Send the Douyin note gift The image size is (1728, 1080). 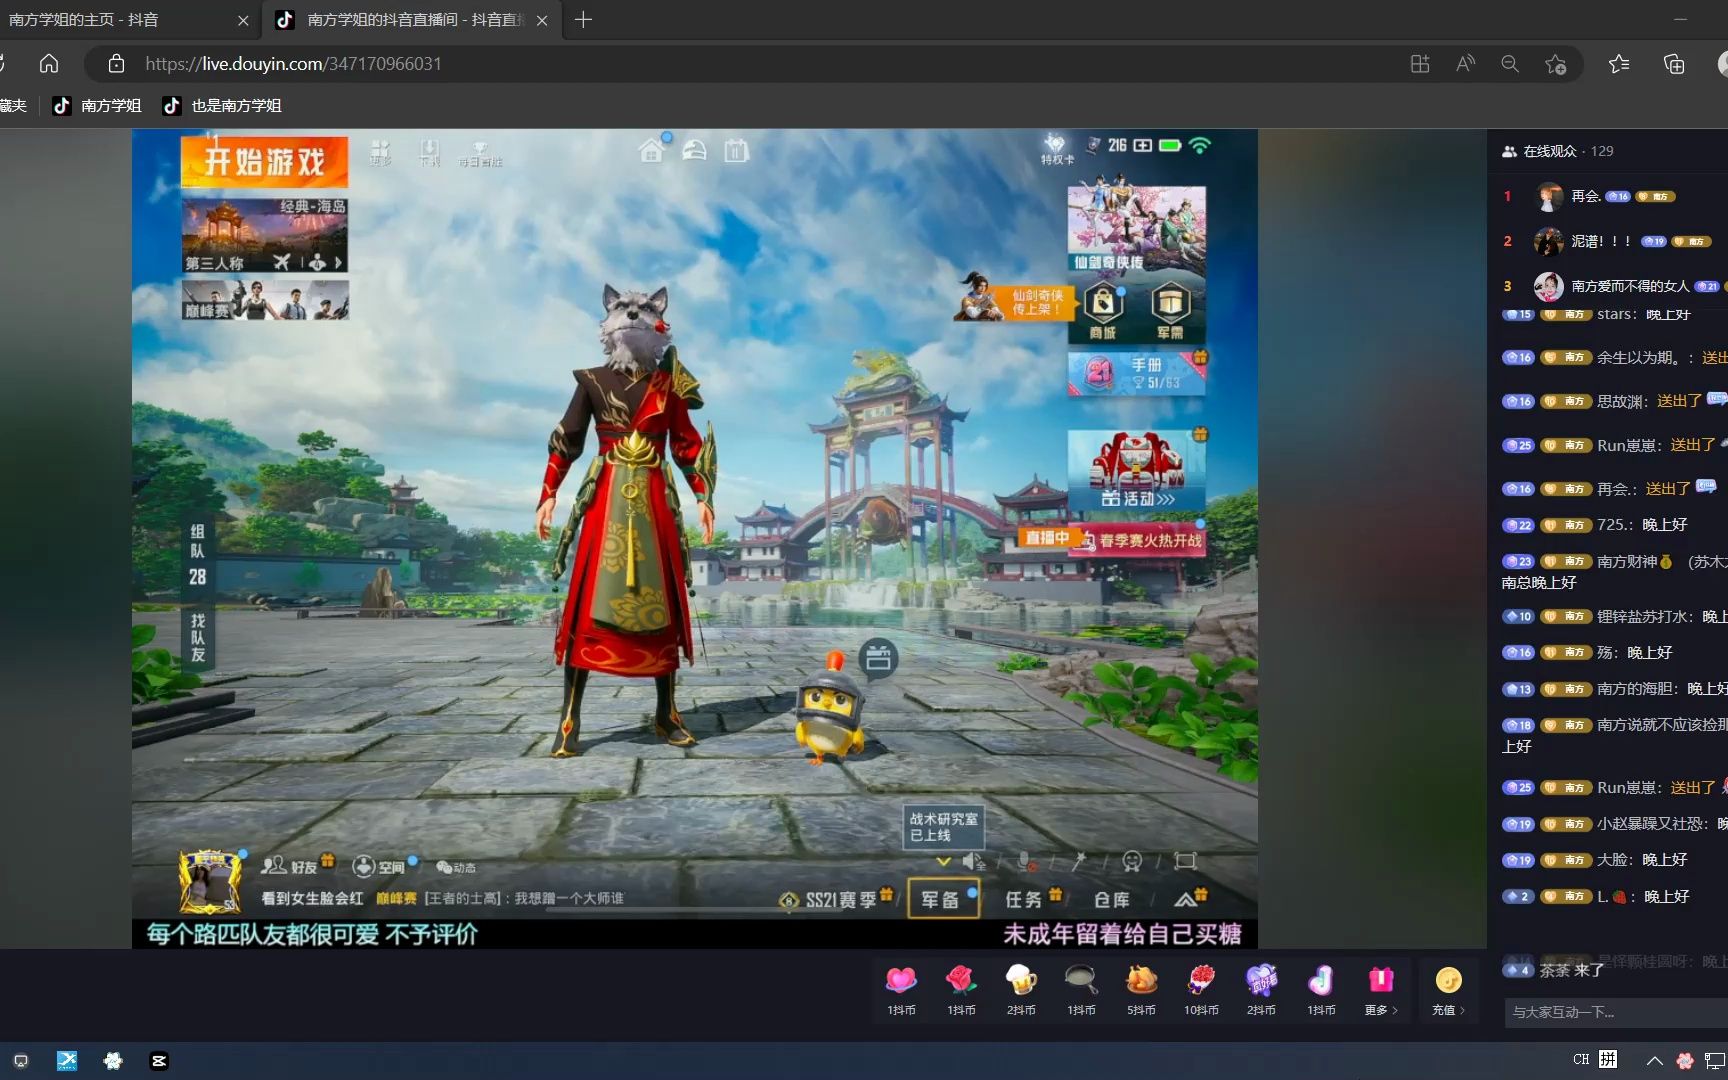[x=1321, y=989]
